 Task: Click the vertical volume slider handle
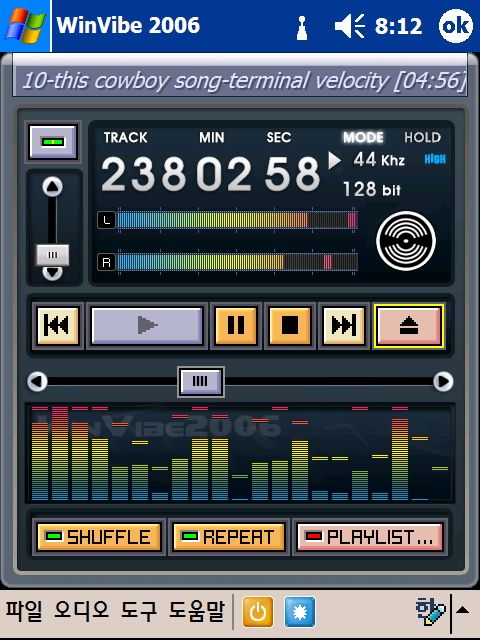click(53, 255)
